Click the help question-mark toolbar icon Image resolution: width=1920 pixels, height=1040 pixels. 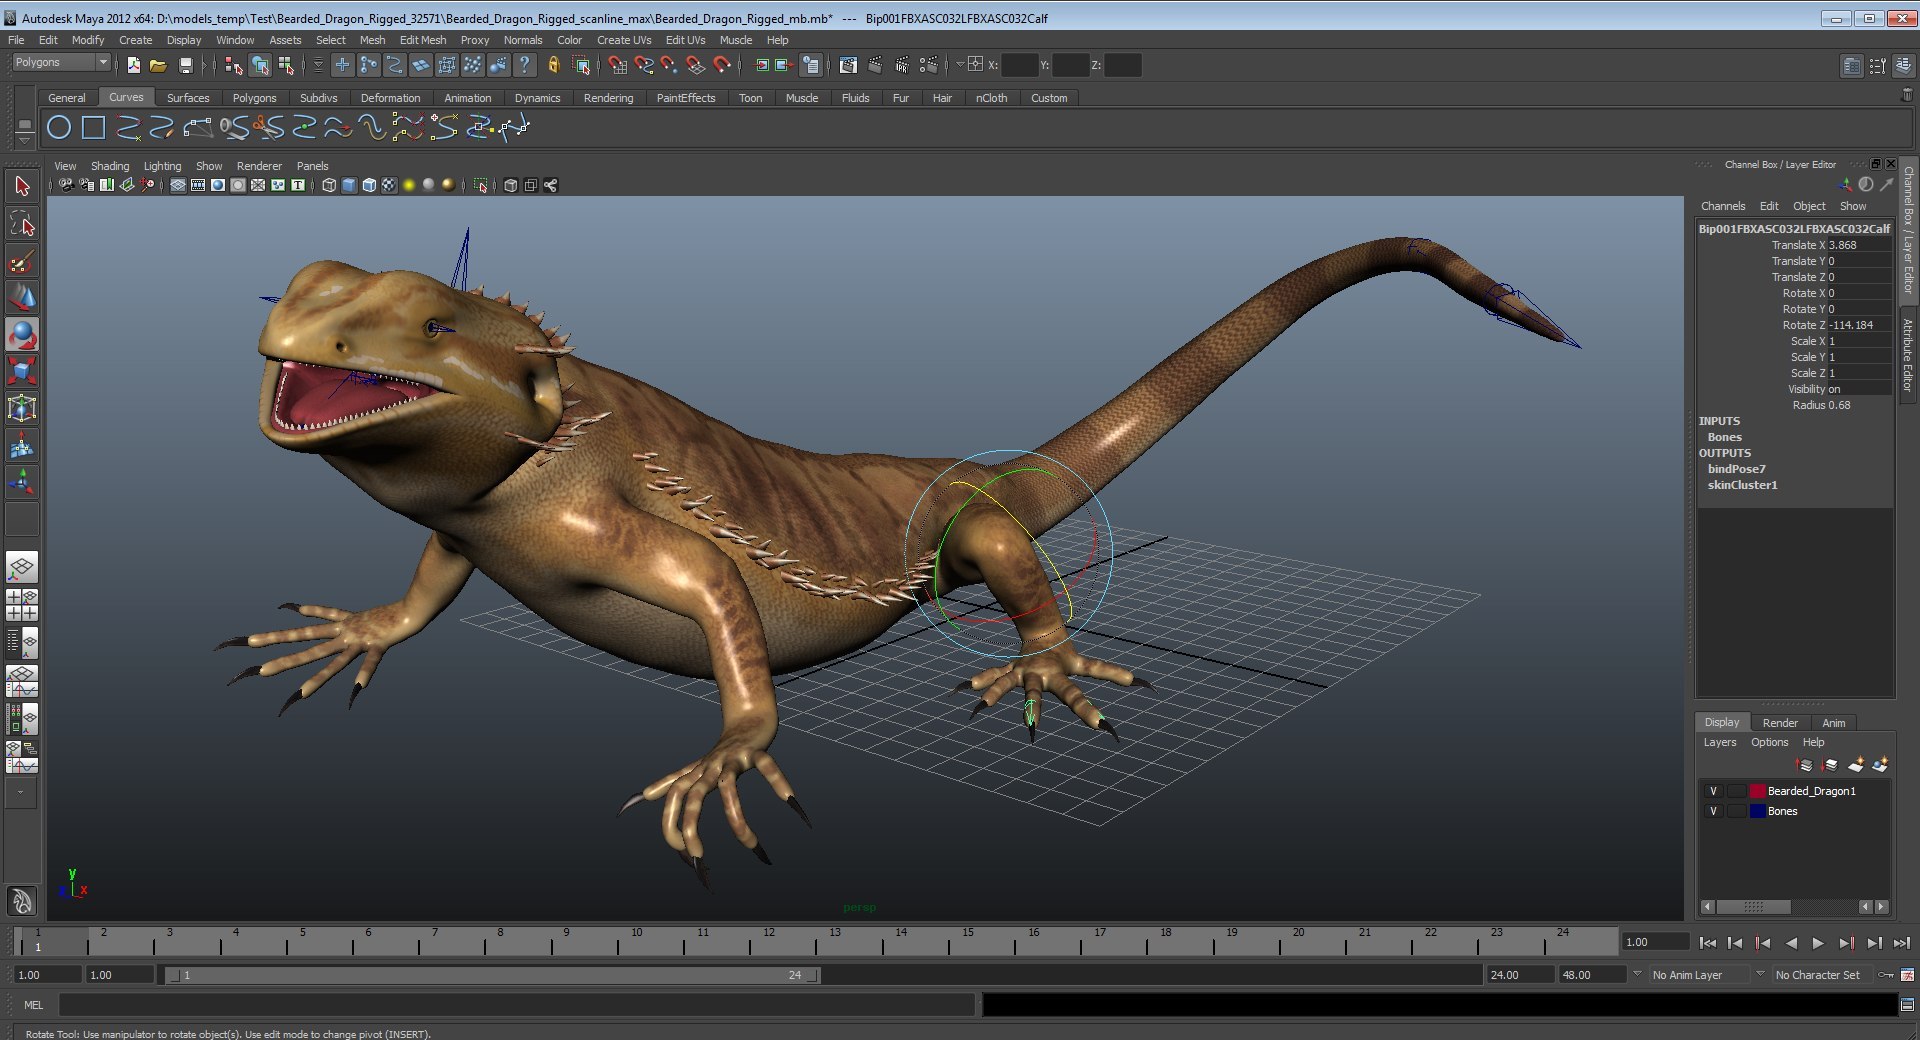(x=524, y=66)
